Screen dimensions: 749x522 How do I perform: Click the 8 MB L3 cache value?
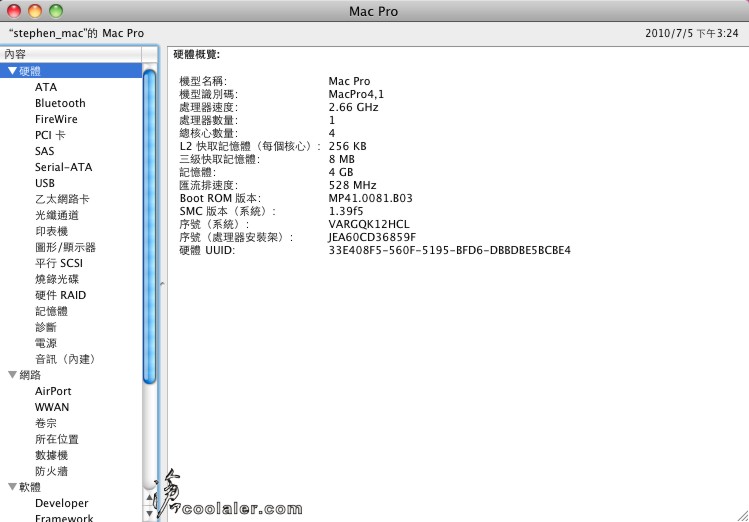point(342,159)
